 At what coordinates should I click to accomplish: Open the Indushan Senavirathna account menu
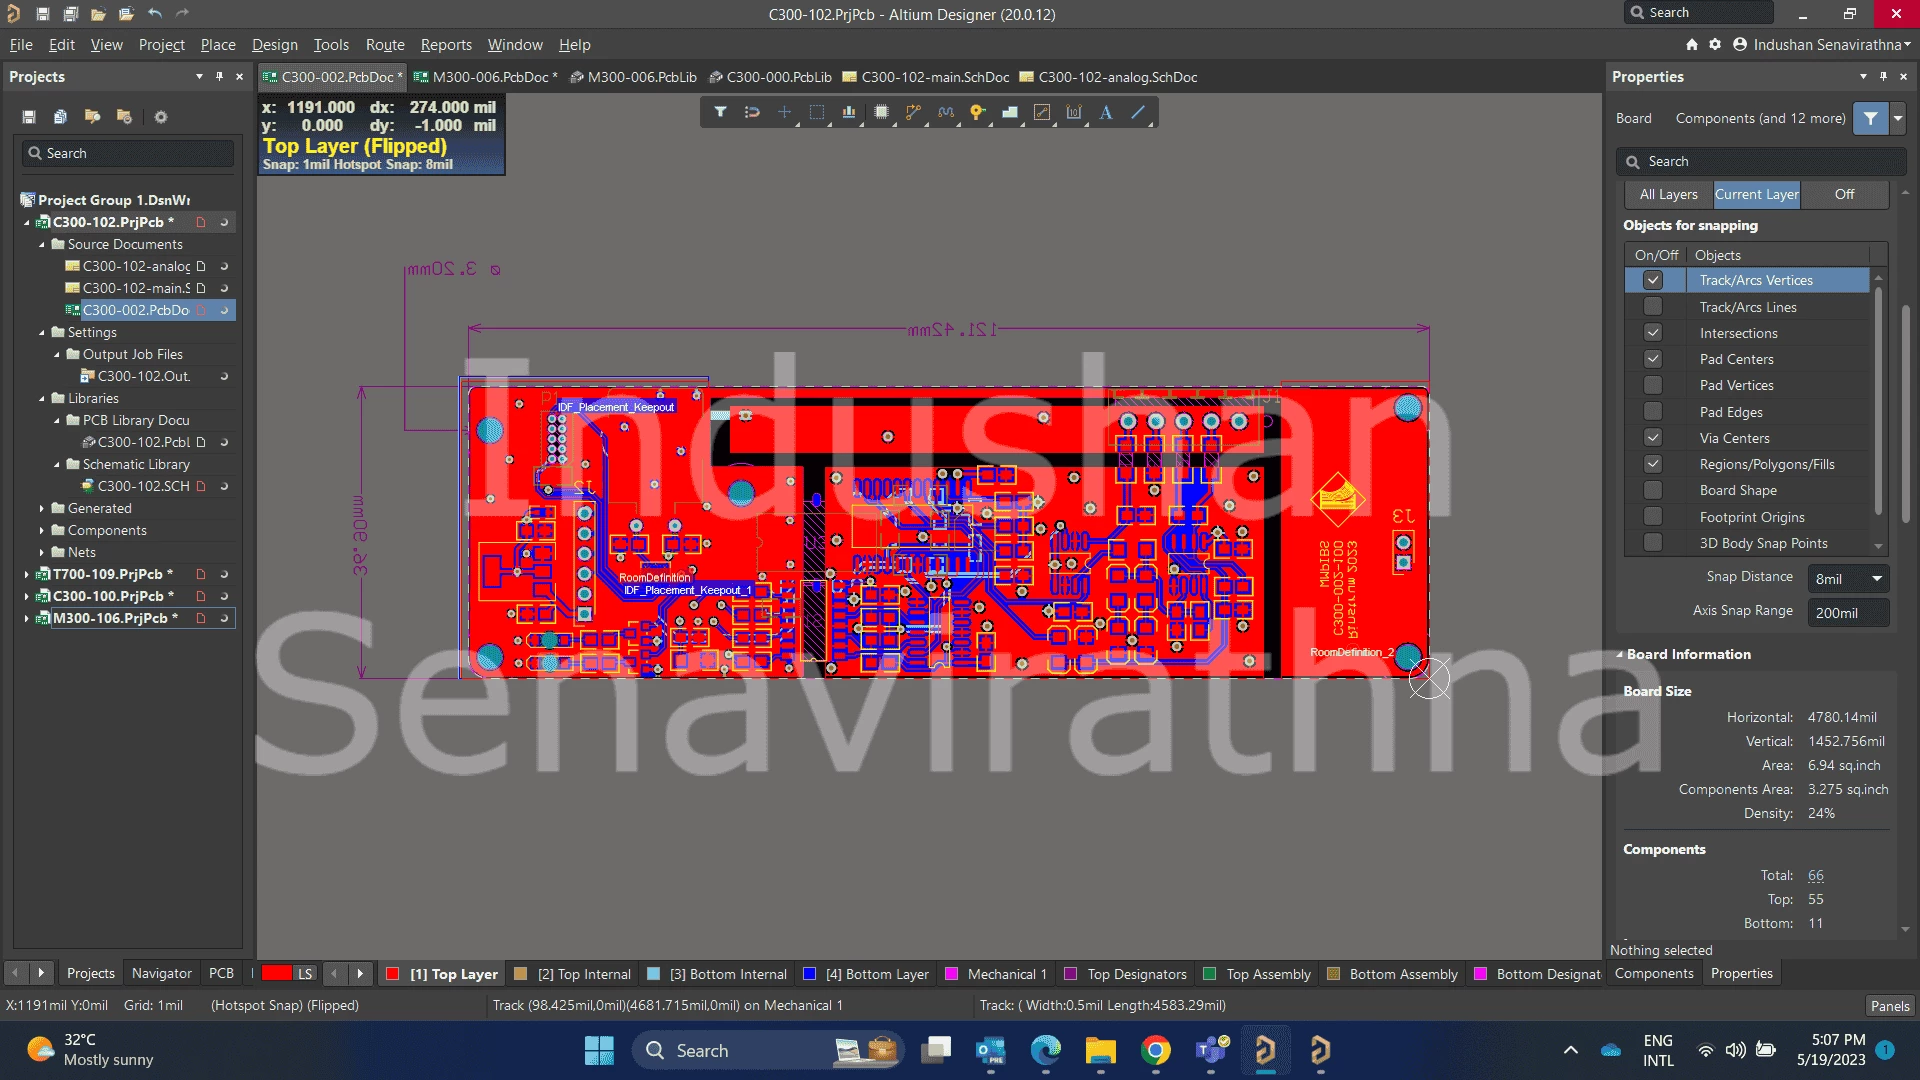[x=1822, y=45]
